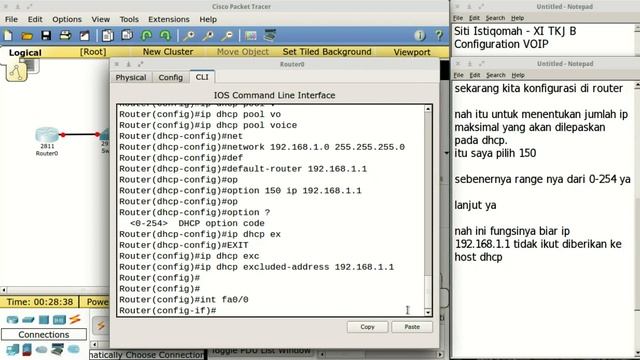Click the Zoom Out magnifier icon
Viewport: 640px width, 360px height.
227,36
